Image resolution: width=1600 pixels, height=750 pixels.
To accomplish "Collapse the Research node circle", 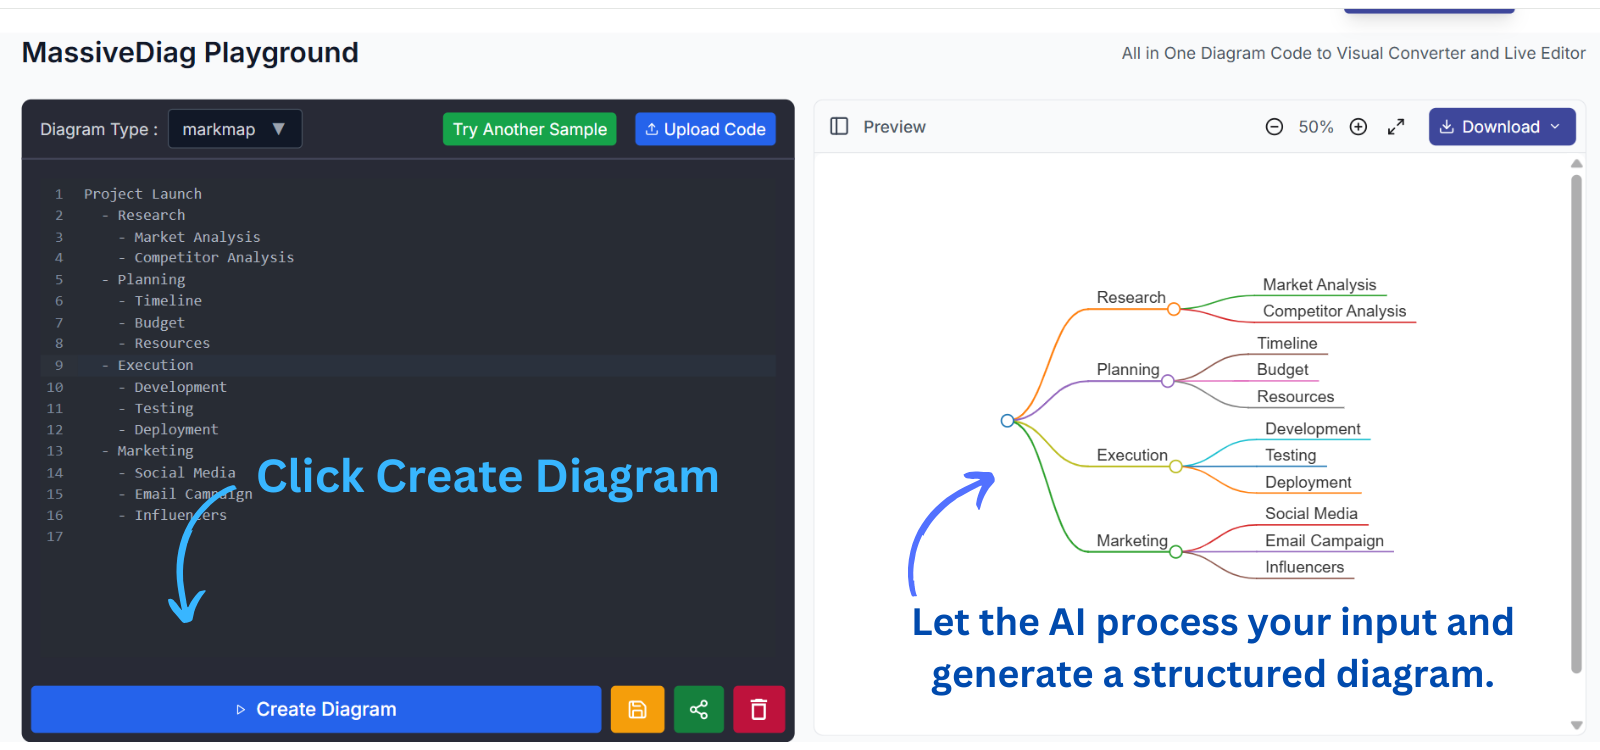I will click(x=1174, y=309).
